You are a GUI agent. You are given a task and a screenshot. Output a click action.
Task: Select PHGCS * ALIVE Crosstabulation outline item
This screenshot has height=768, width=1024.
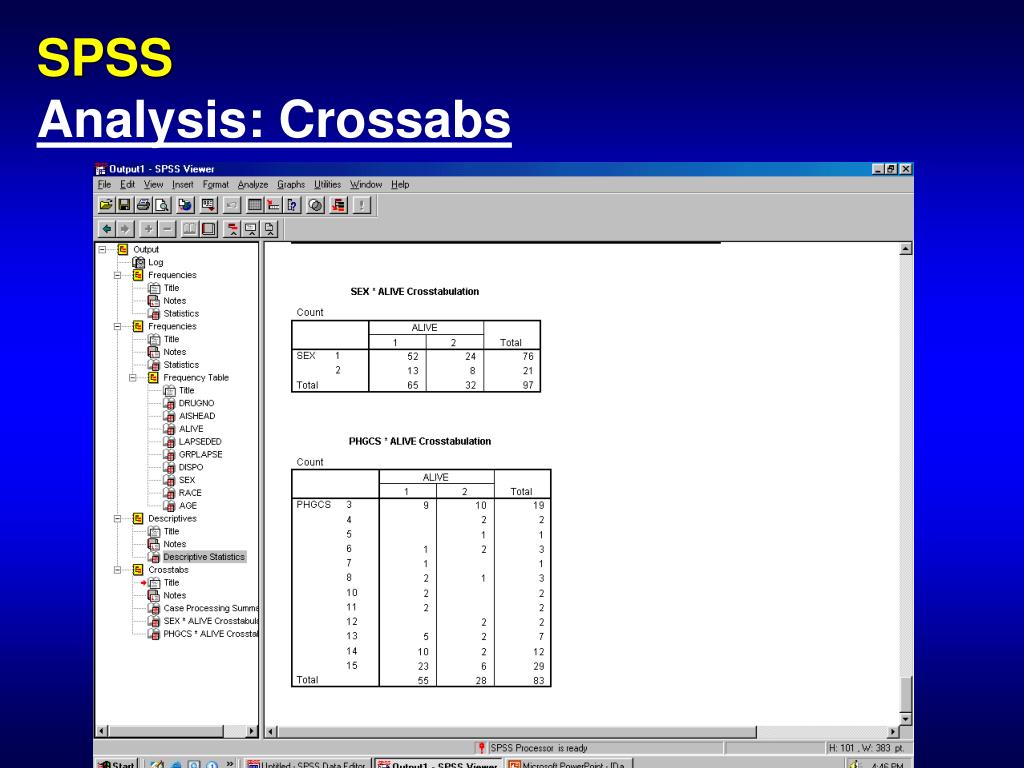210,634
